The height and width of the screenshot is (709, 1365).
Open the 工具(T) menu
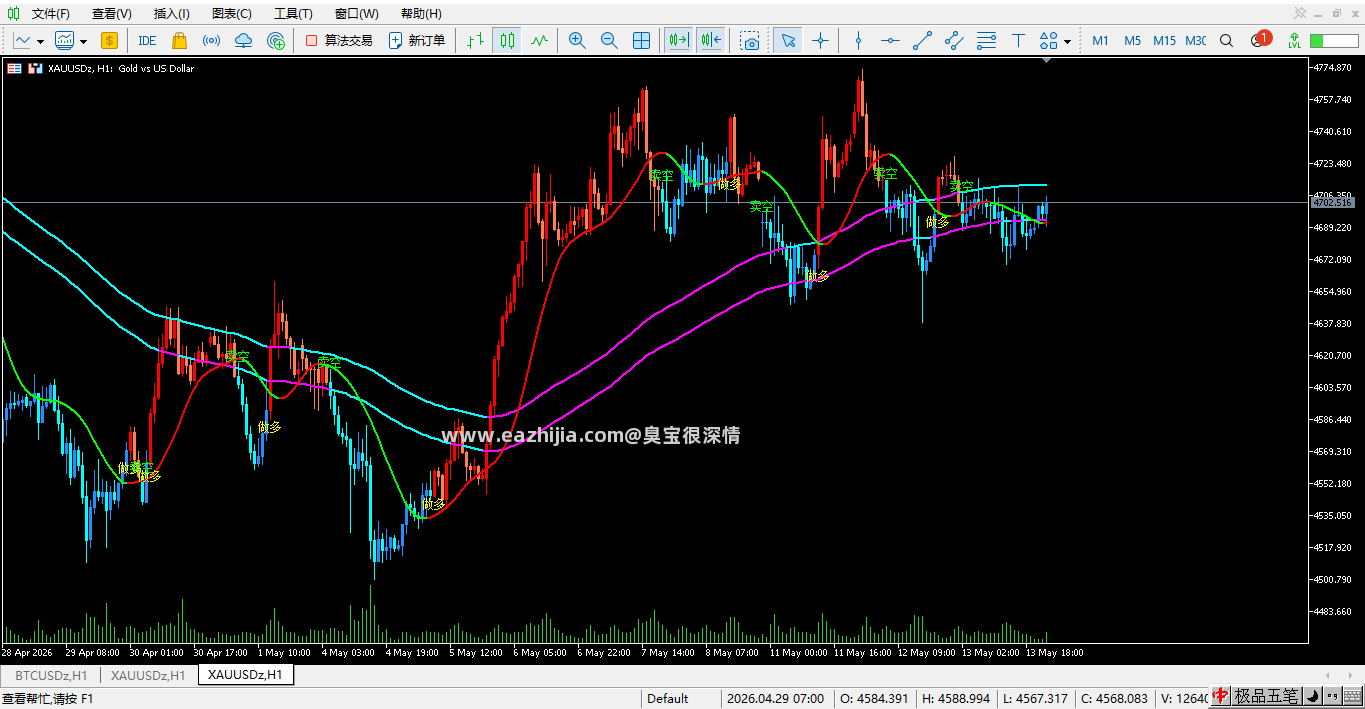pos(293,14)
